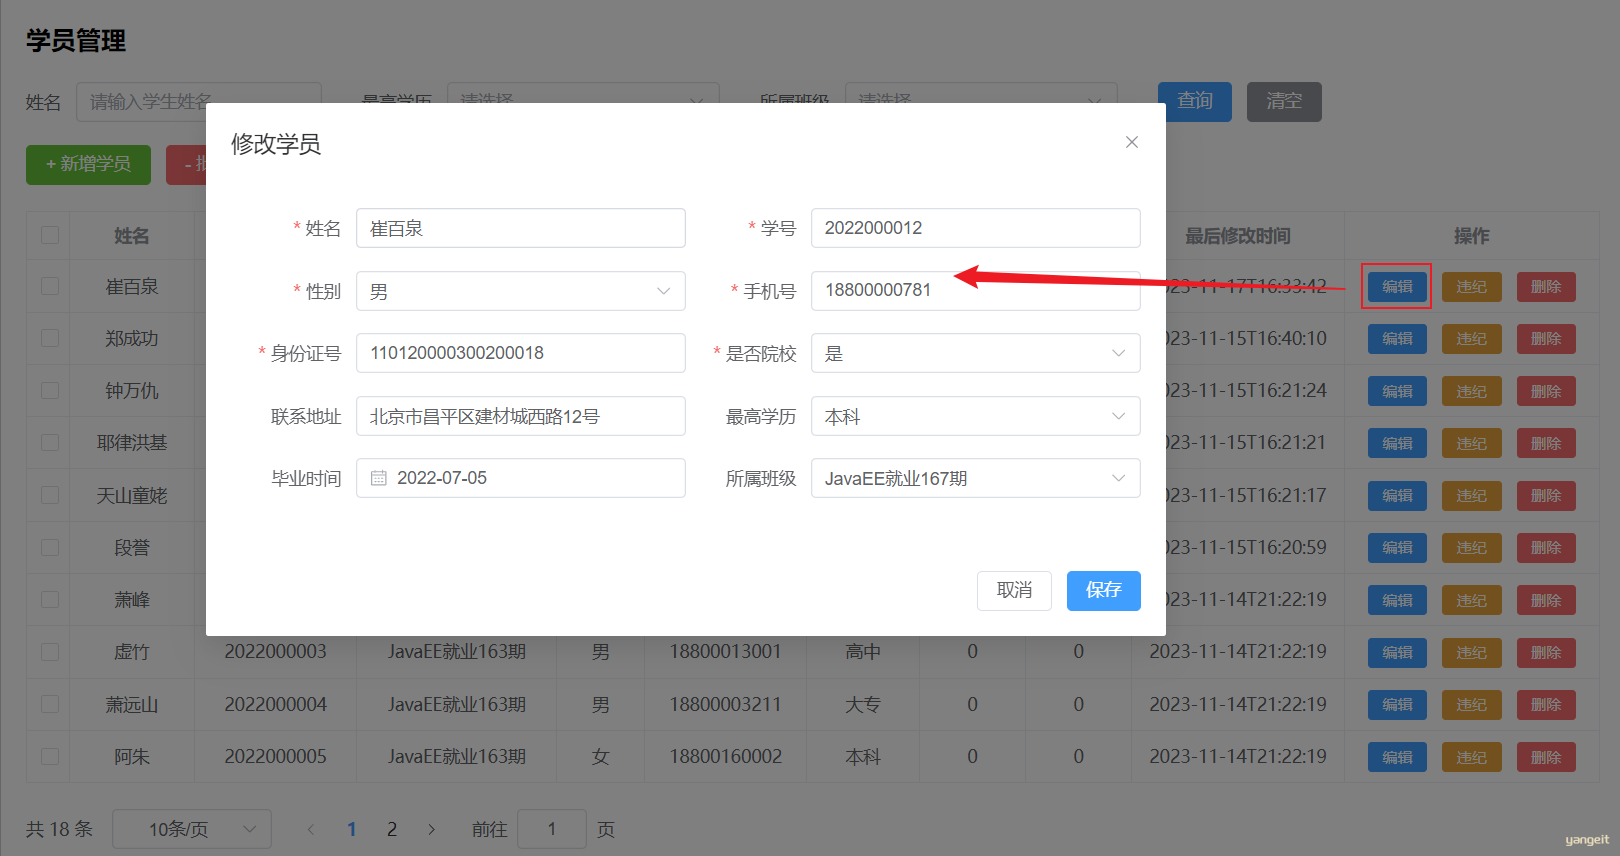Click the 手机号 field 18800000781
Screen dimensions: 1620x856
coord(976,290)
